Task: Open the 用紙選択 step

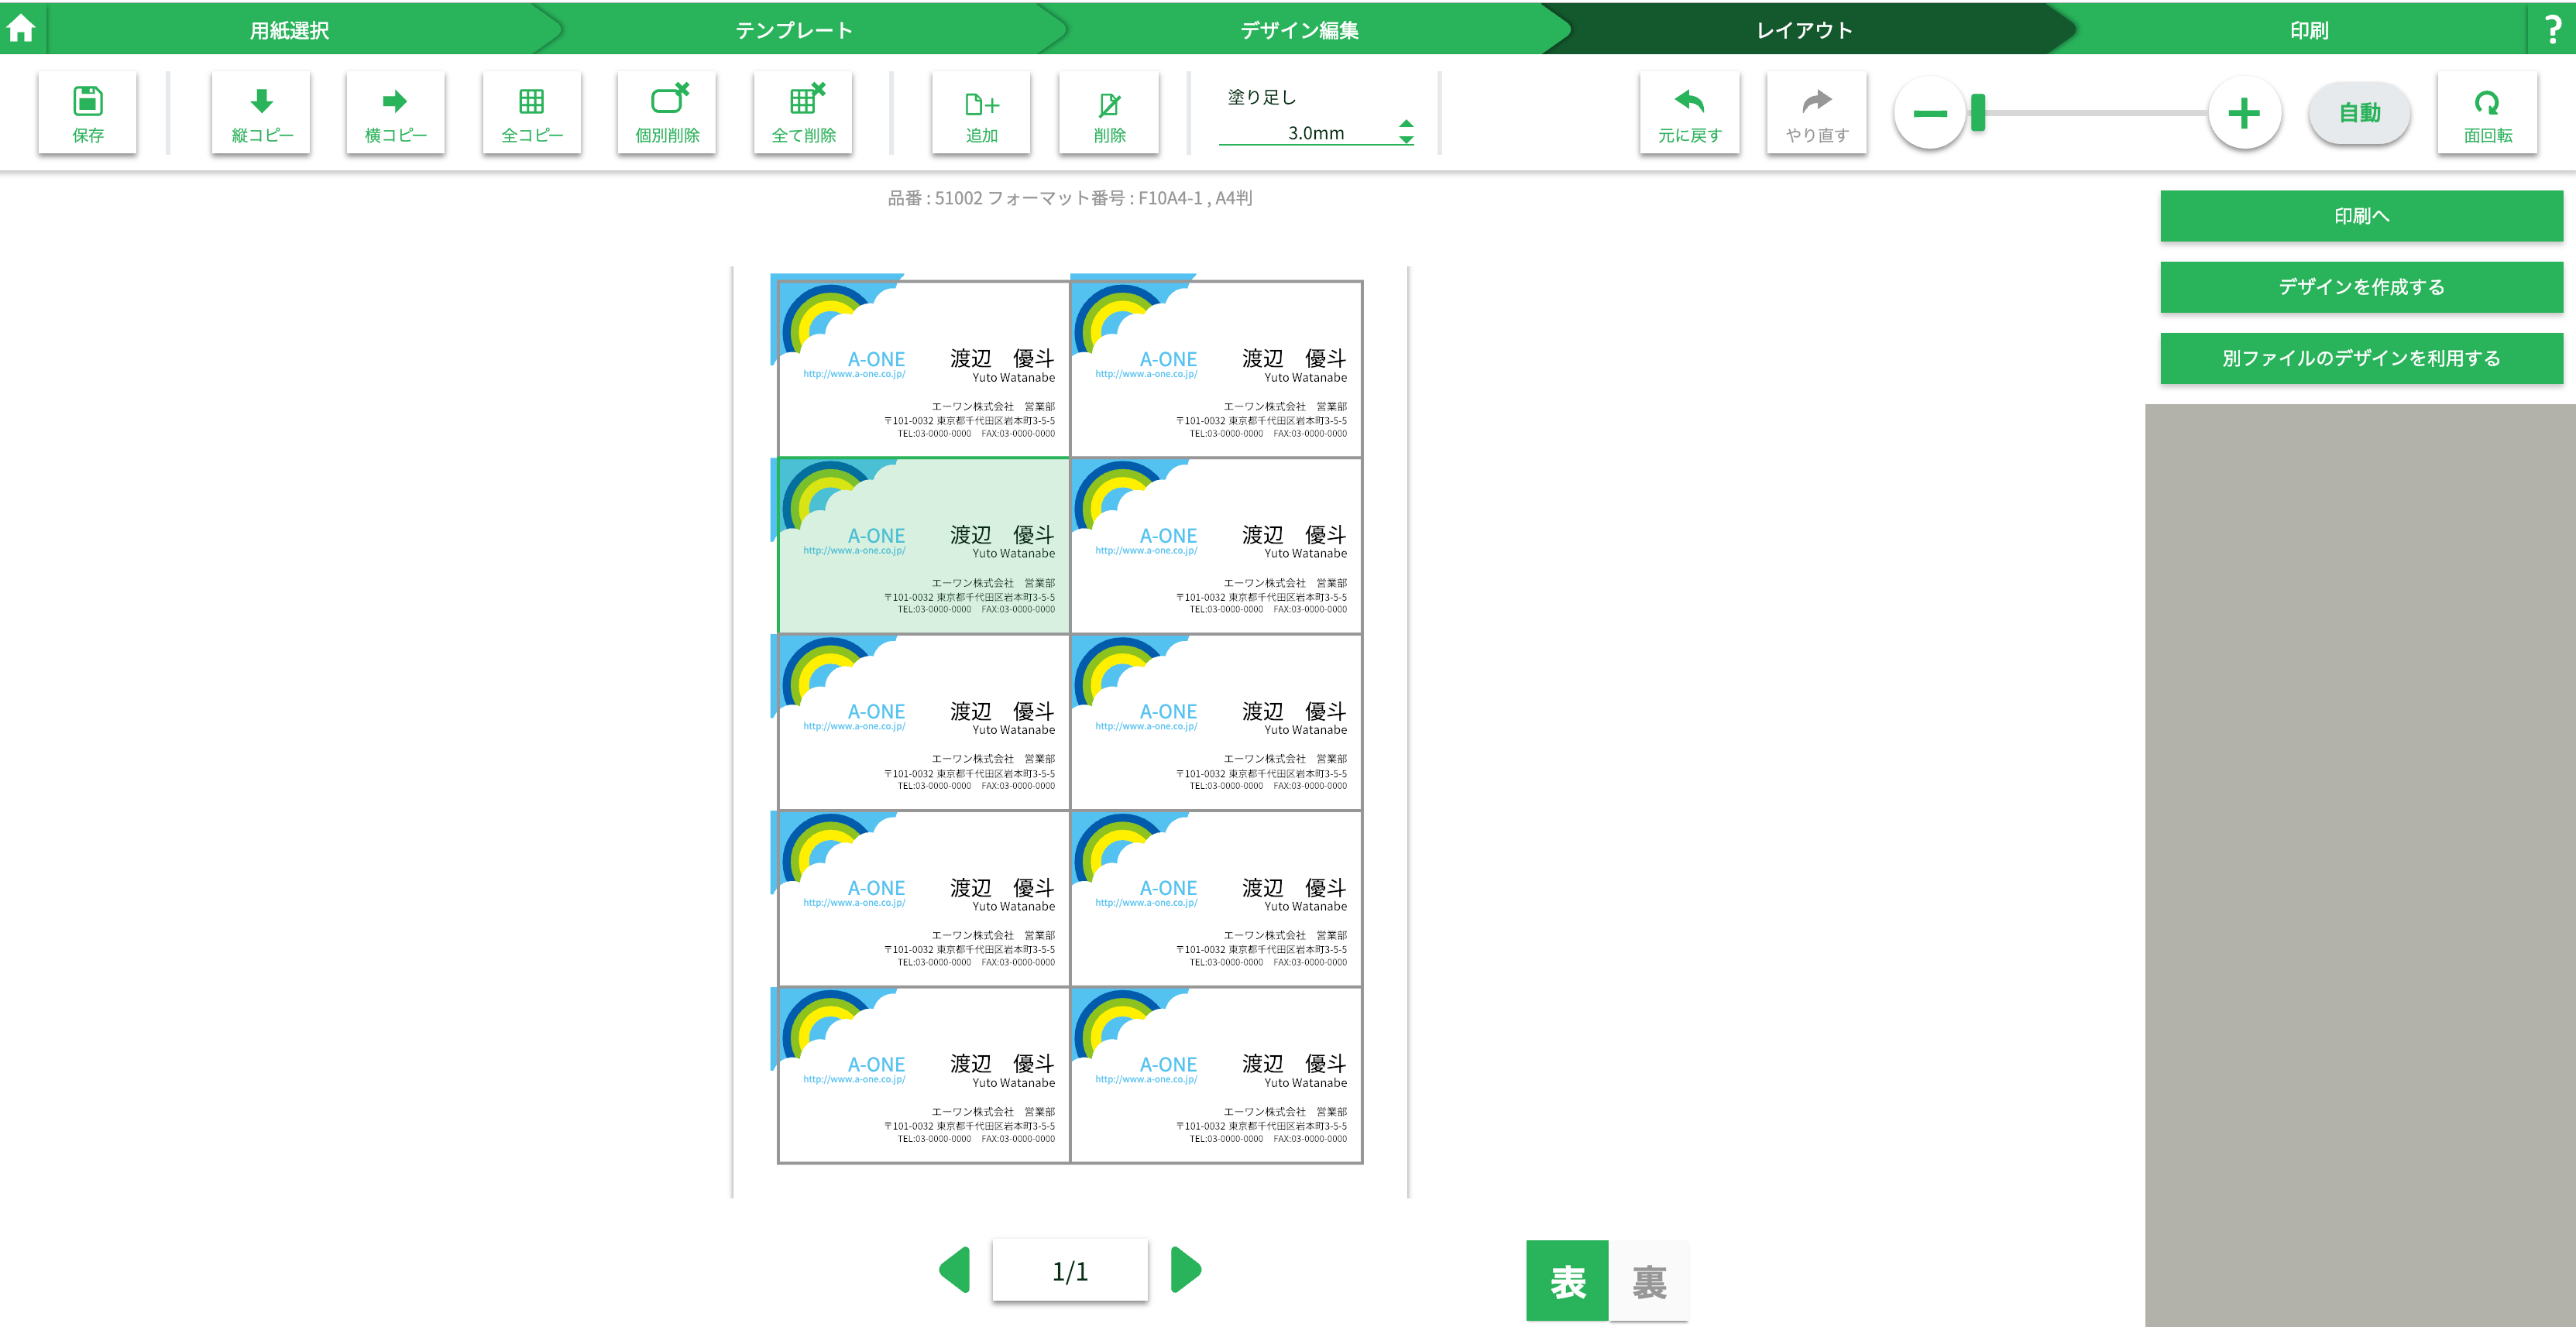Action: 290,29
